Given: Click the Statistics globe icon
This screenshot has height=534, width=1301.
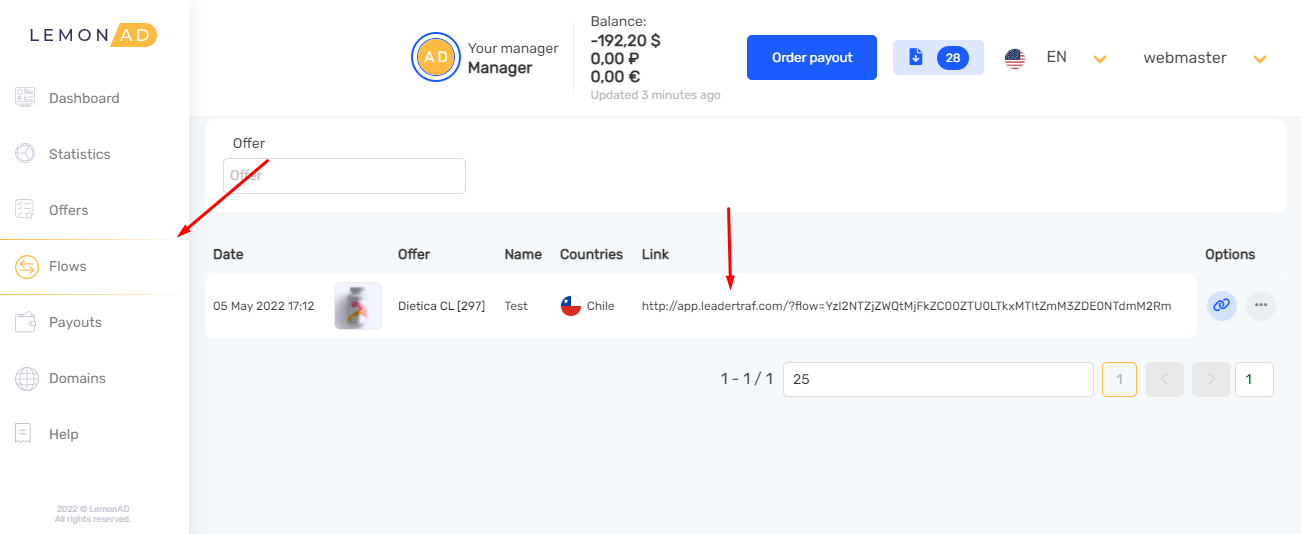Looking at the screenshot, I should coord(25,154).
